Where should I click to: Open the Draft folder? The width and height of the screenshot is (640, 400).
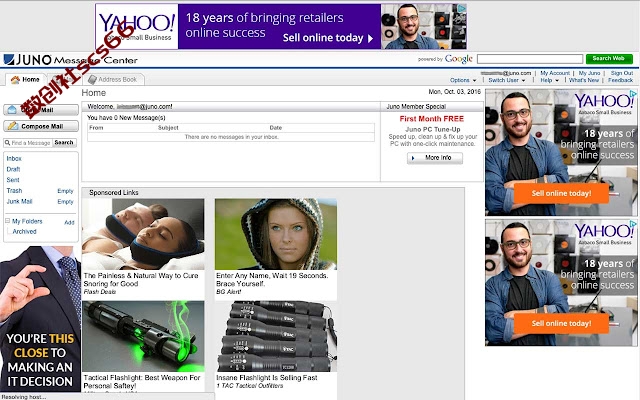point(13,169)
